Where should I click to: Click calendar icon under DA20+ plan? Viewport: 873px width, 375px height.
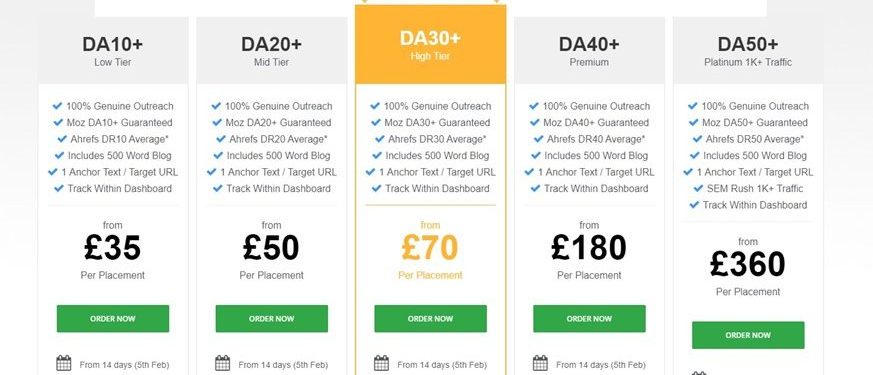223,363
